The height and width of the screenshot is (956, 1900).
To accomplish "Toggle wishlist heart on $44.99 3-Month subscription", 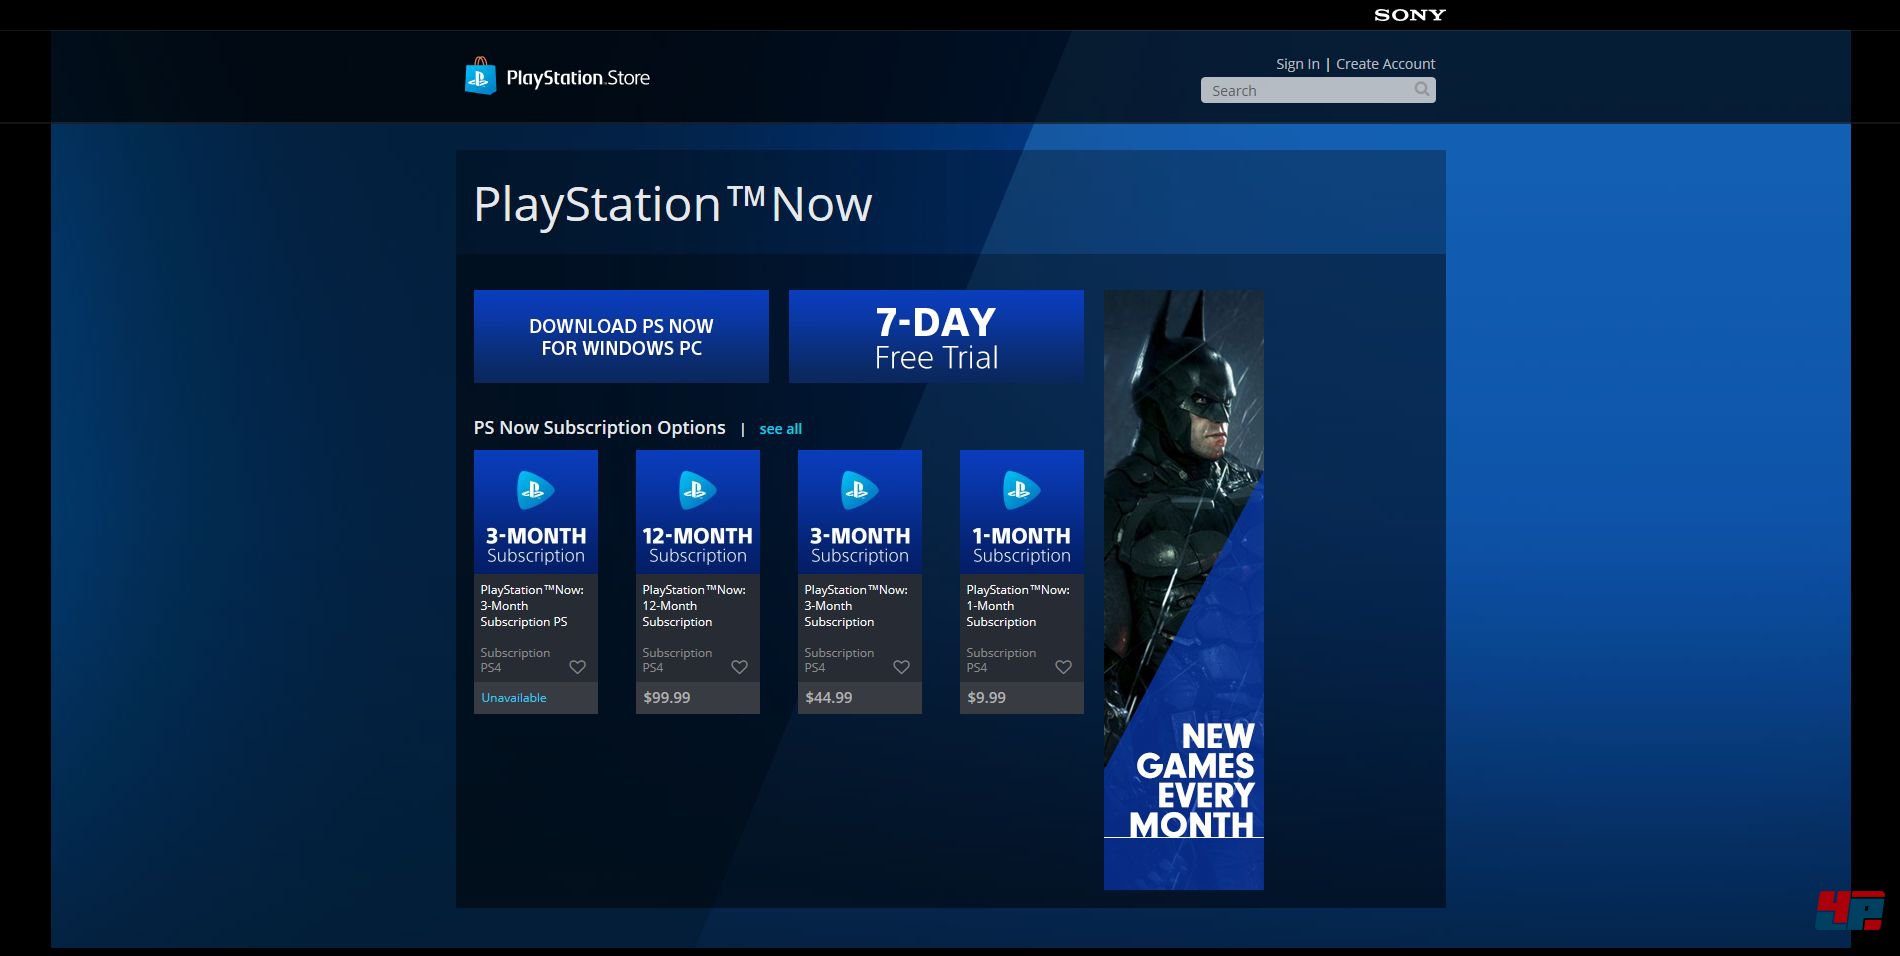I will tap(901, 667).
